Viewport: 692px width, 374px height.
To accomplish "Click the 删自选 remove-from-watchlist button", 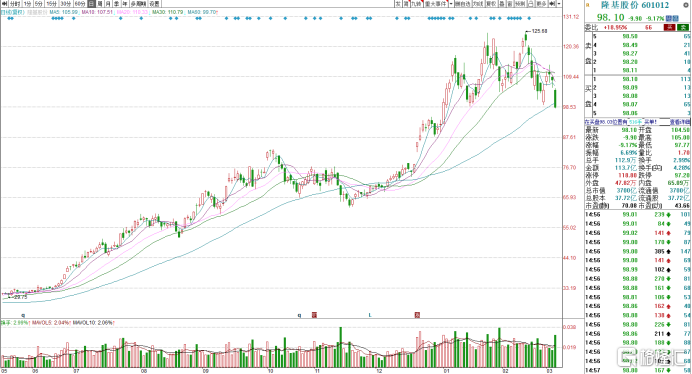I will 463,4.
